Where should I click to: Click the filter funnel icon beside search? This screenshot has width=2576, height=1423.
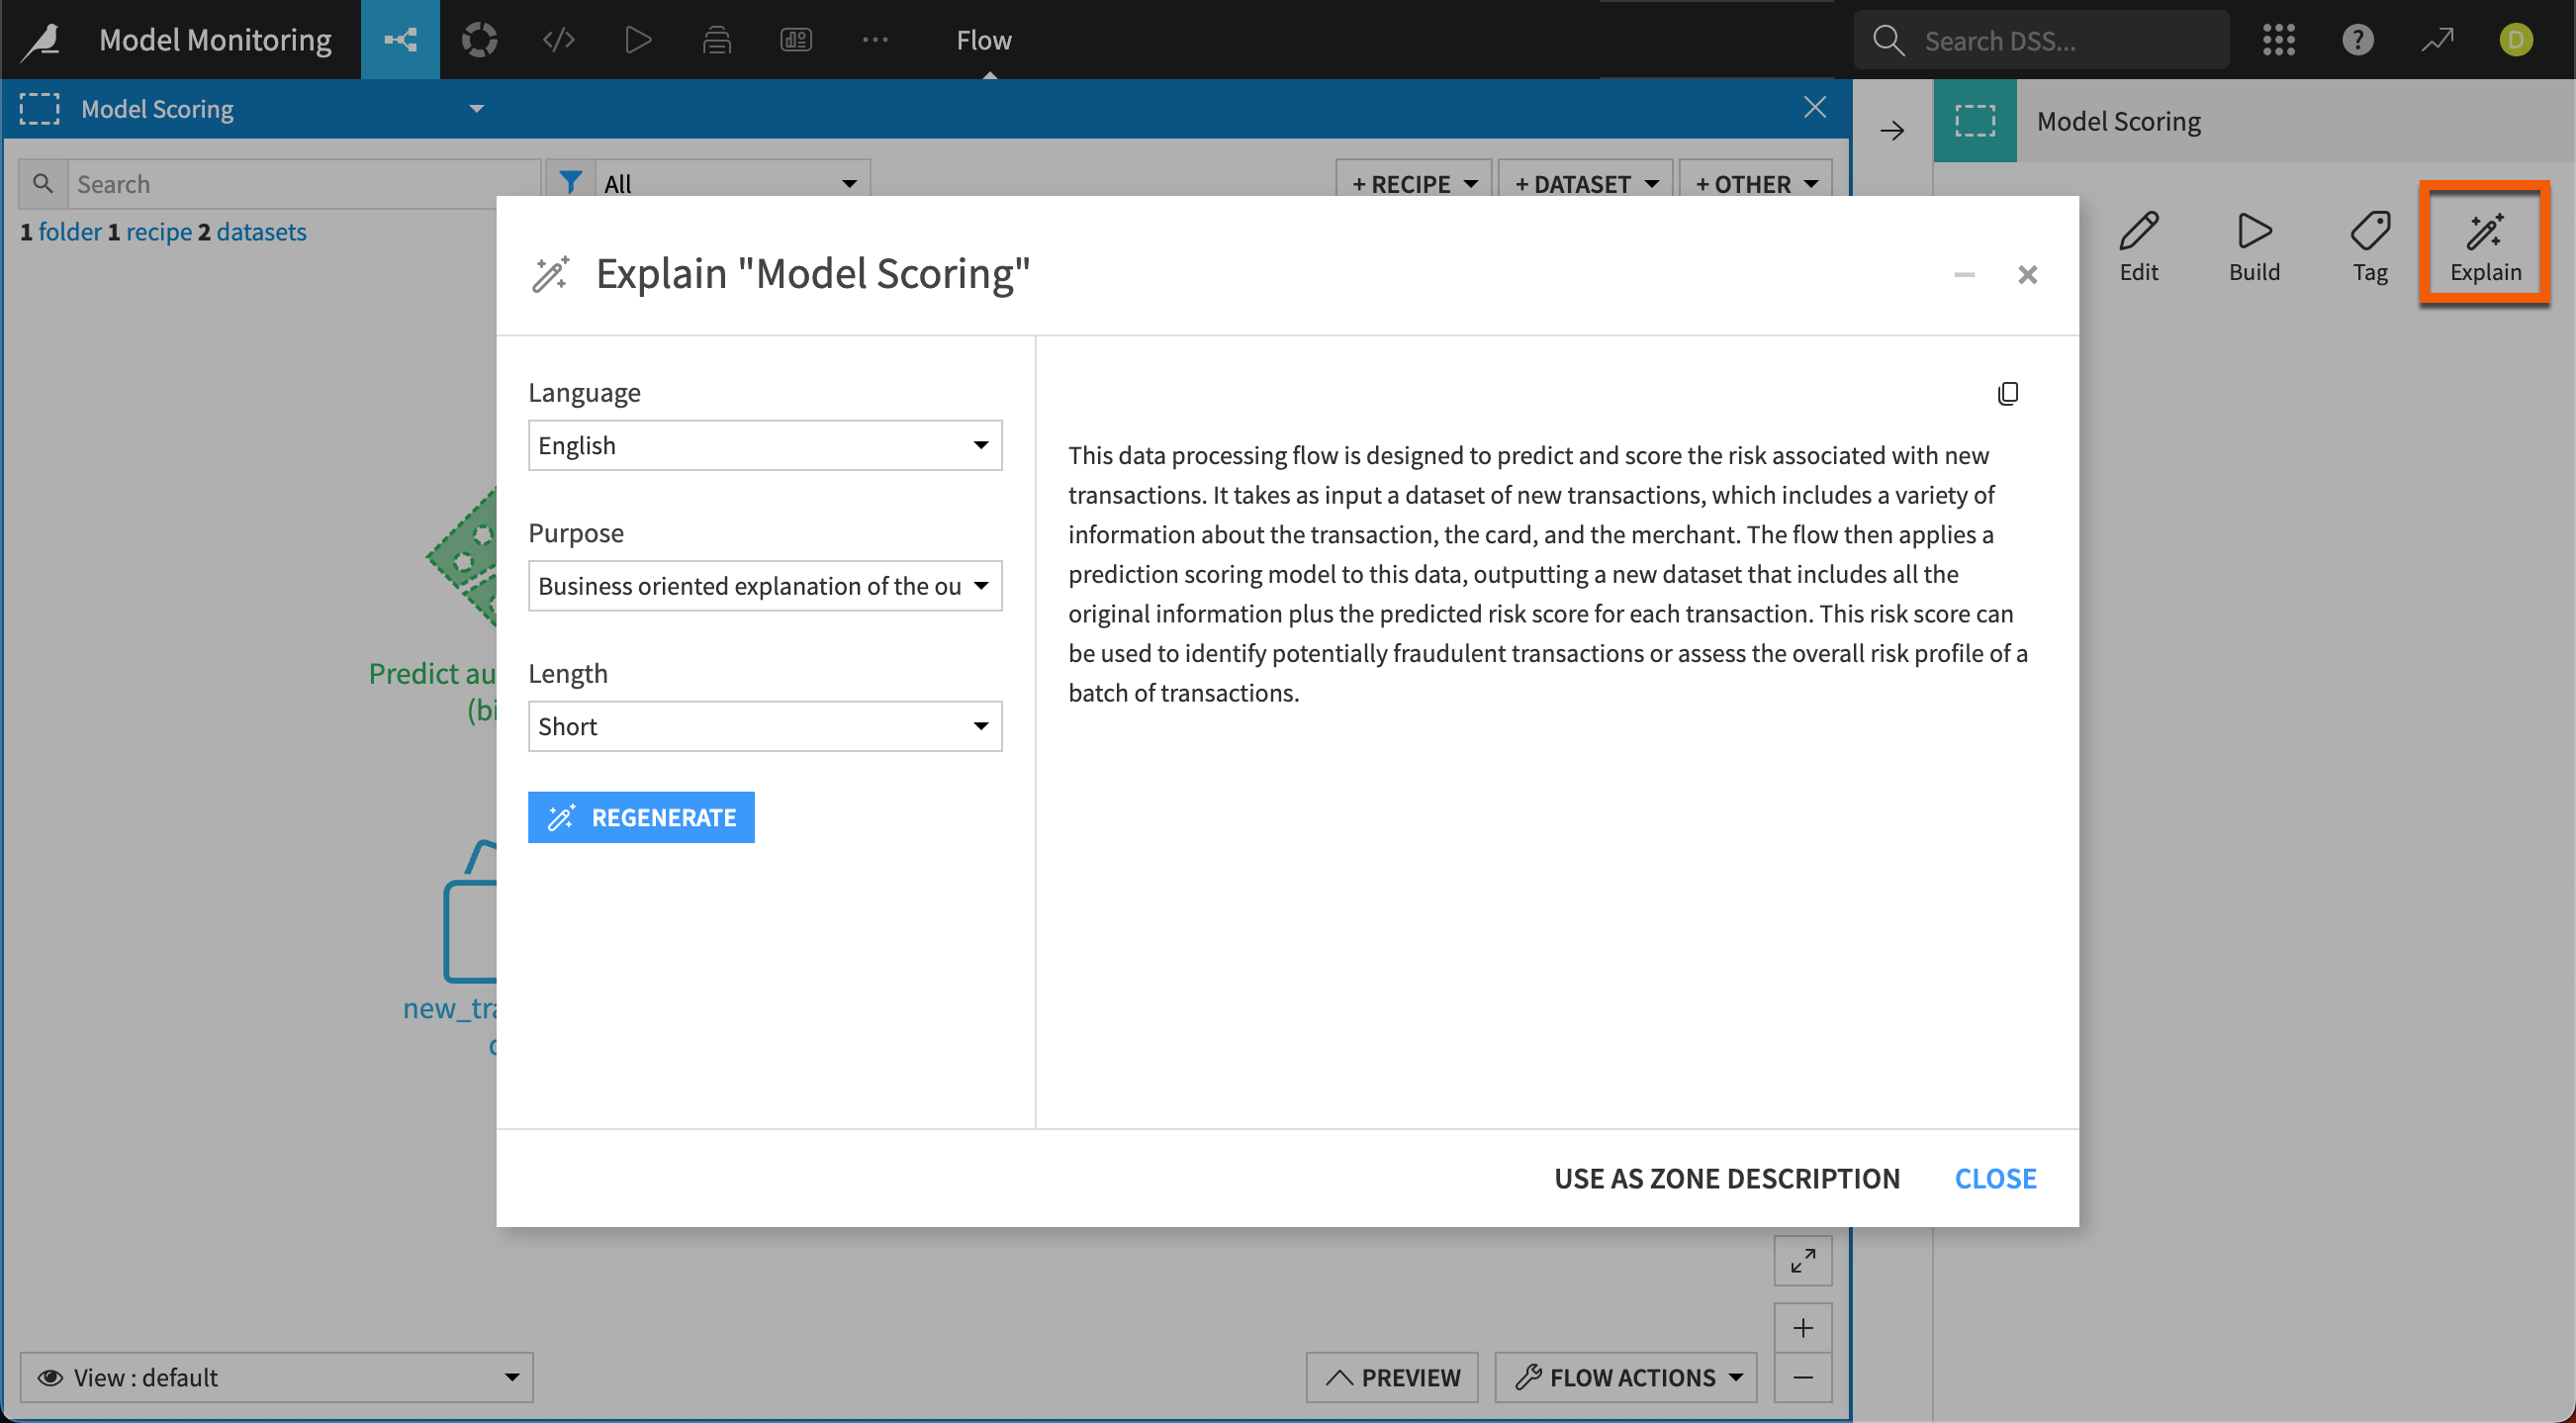pos(572,182)
